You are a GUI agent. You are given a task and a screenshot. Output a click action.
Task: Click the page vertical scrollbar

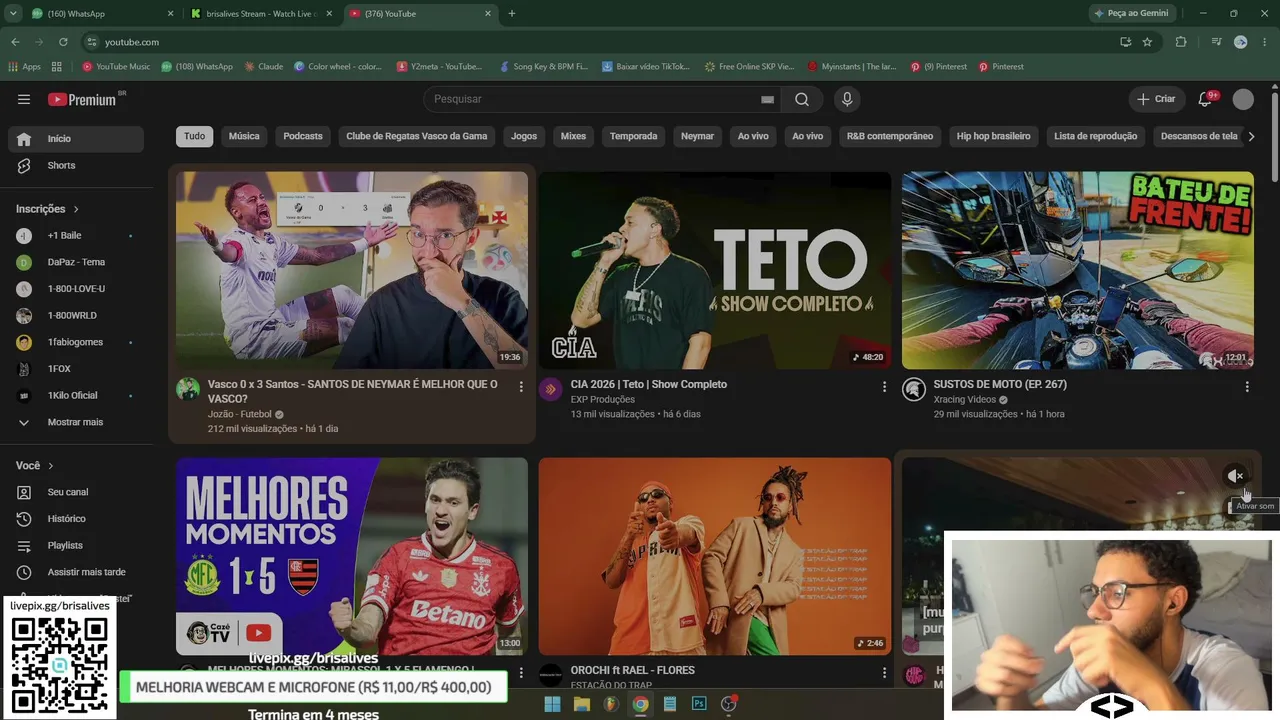click(x=1274, y=136)
